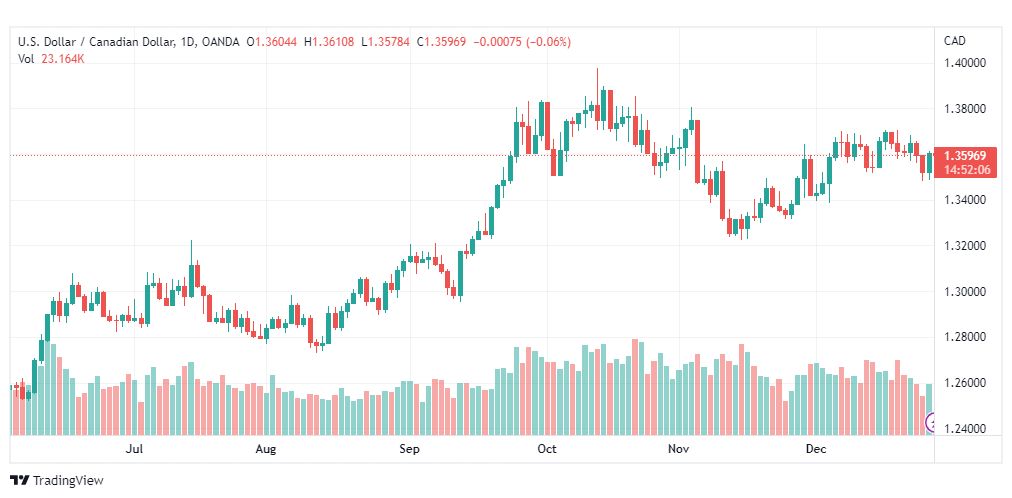
Task: Click the 1D interval text in chart title
Action: (x=187, y=42)
